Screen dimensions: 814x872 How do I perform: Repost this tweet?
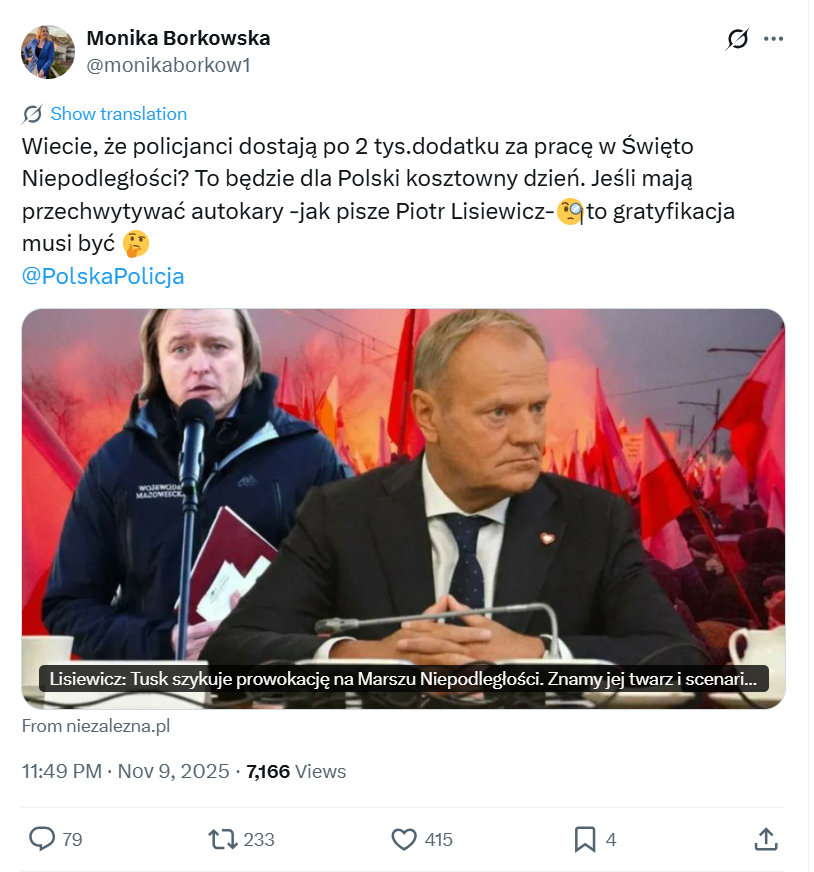(x=222, y=840)
